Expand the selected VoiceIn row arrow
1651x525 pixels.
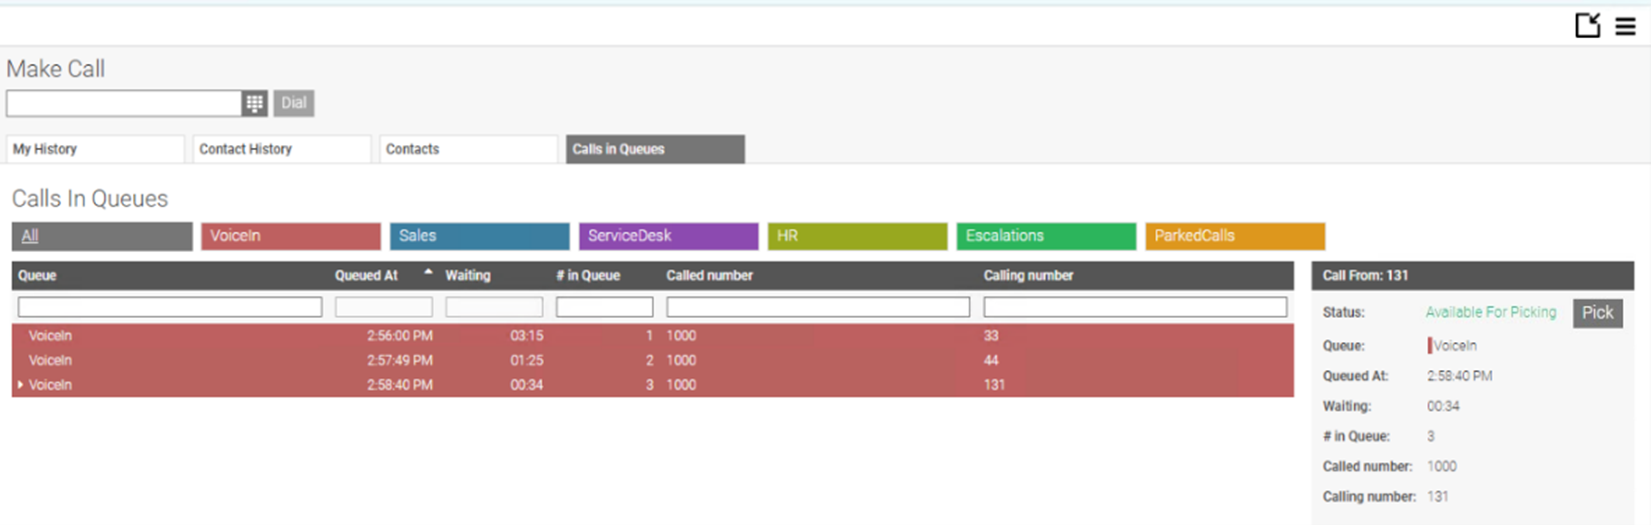point(20,385)
